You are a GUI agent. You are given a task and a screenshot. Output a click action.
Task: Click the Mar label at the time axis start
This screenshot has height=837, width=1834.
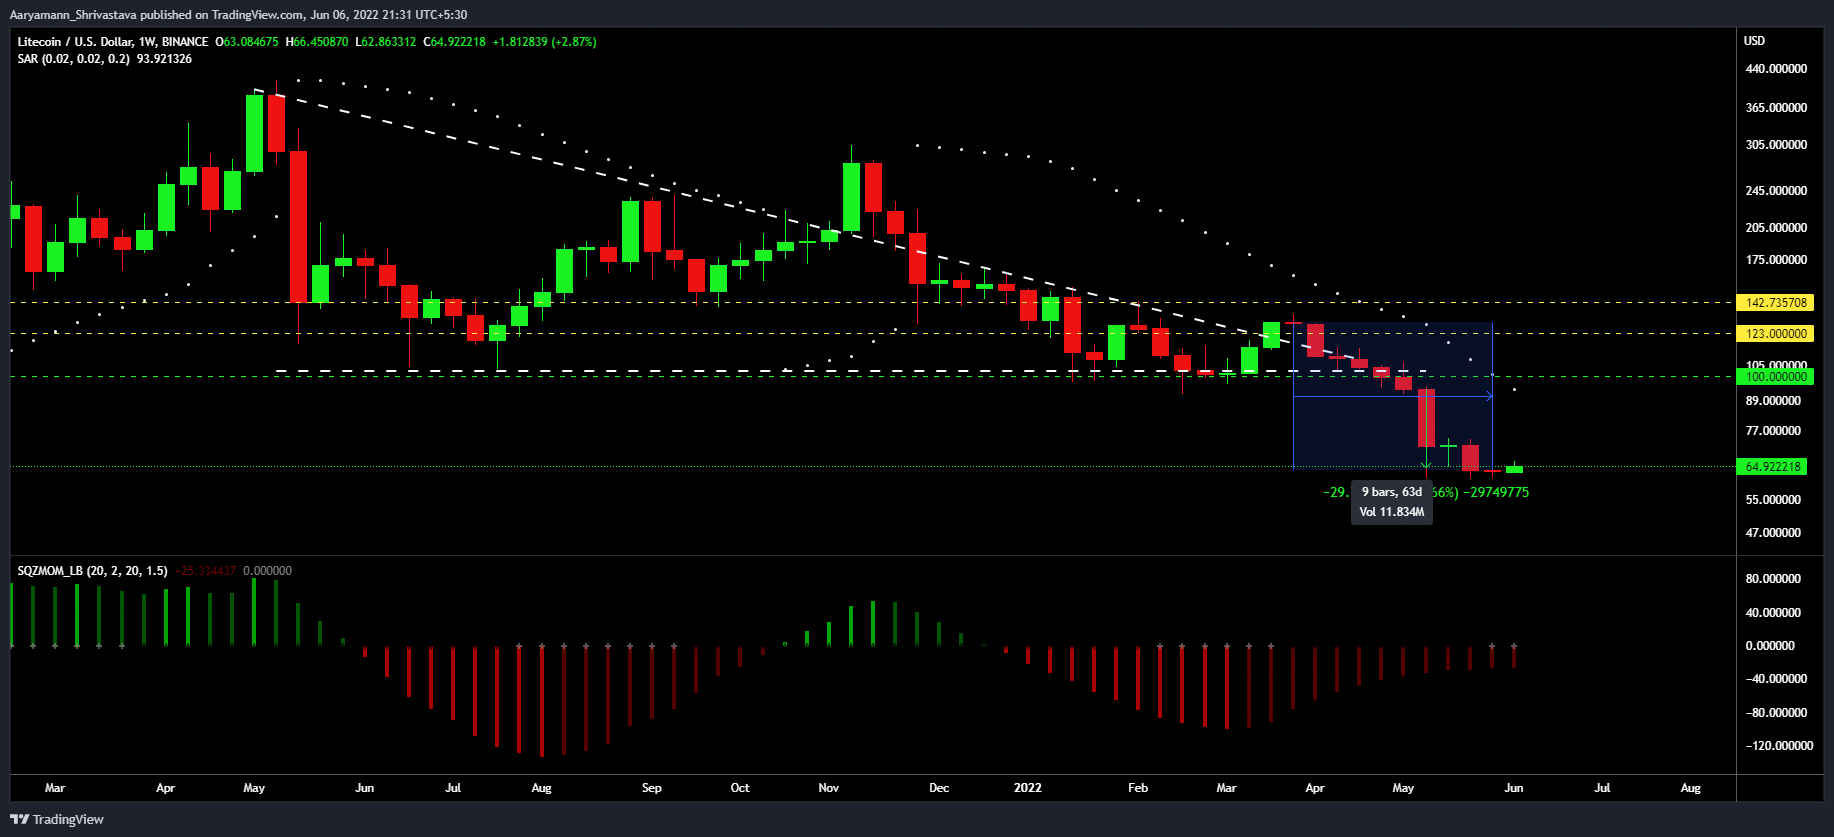pos(55,788)
